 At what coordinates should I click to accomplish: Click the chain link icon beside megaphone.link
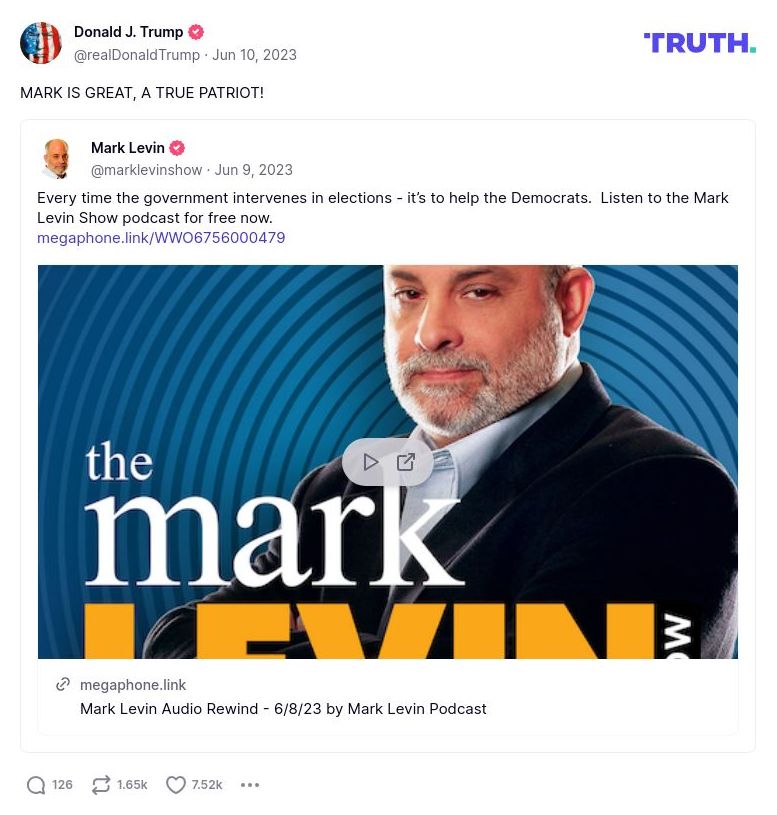coord(63,685)
